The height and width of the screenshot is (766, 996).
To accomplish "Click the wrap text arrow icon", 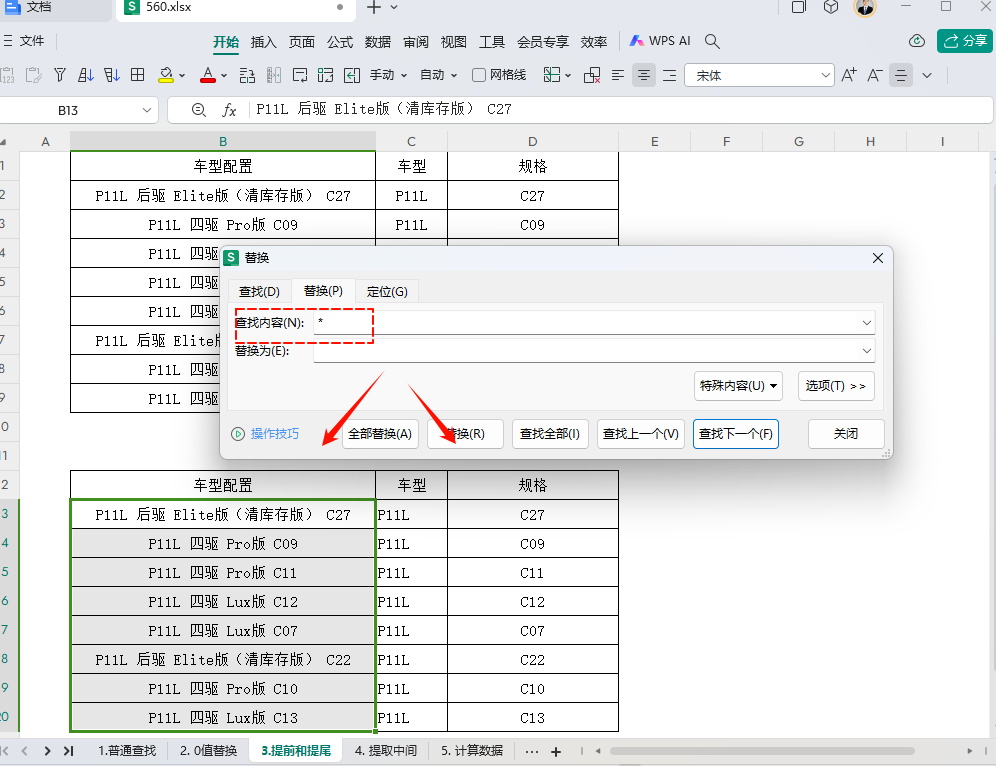I will pos(352,75).
